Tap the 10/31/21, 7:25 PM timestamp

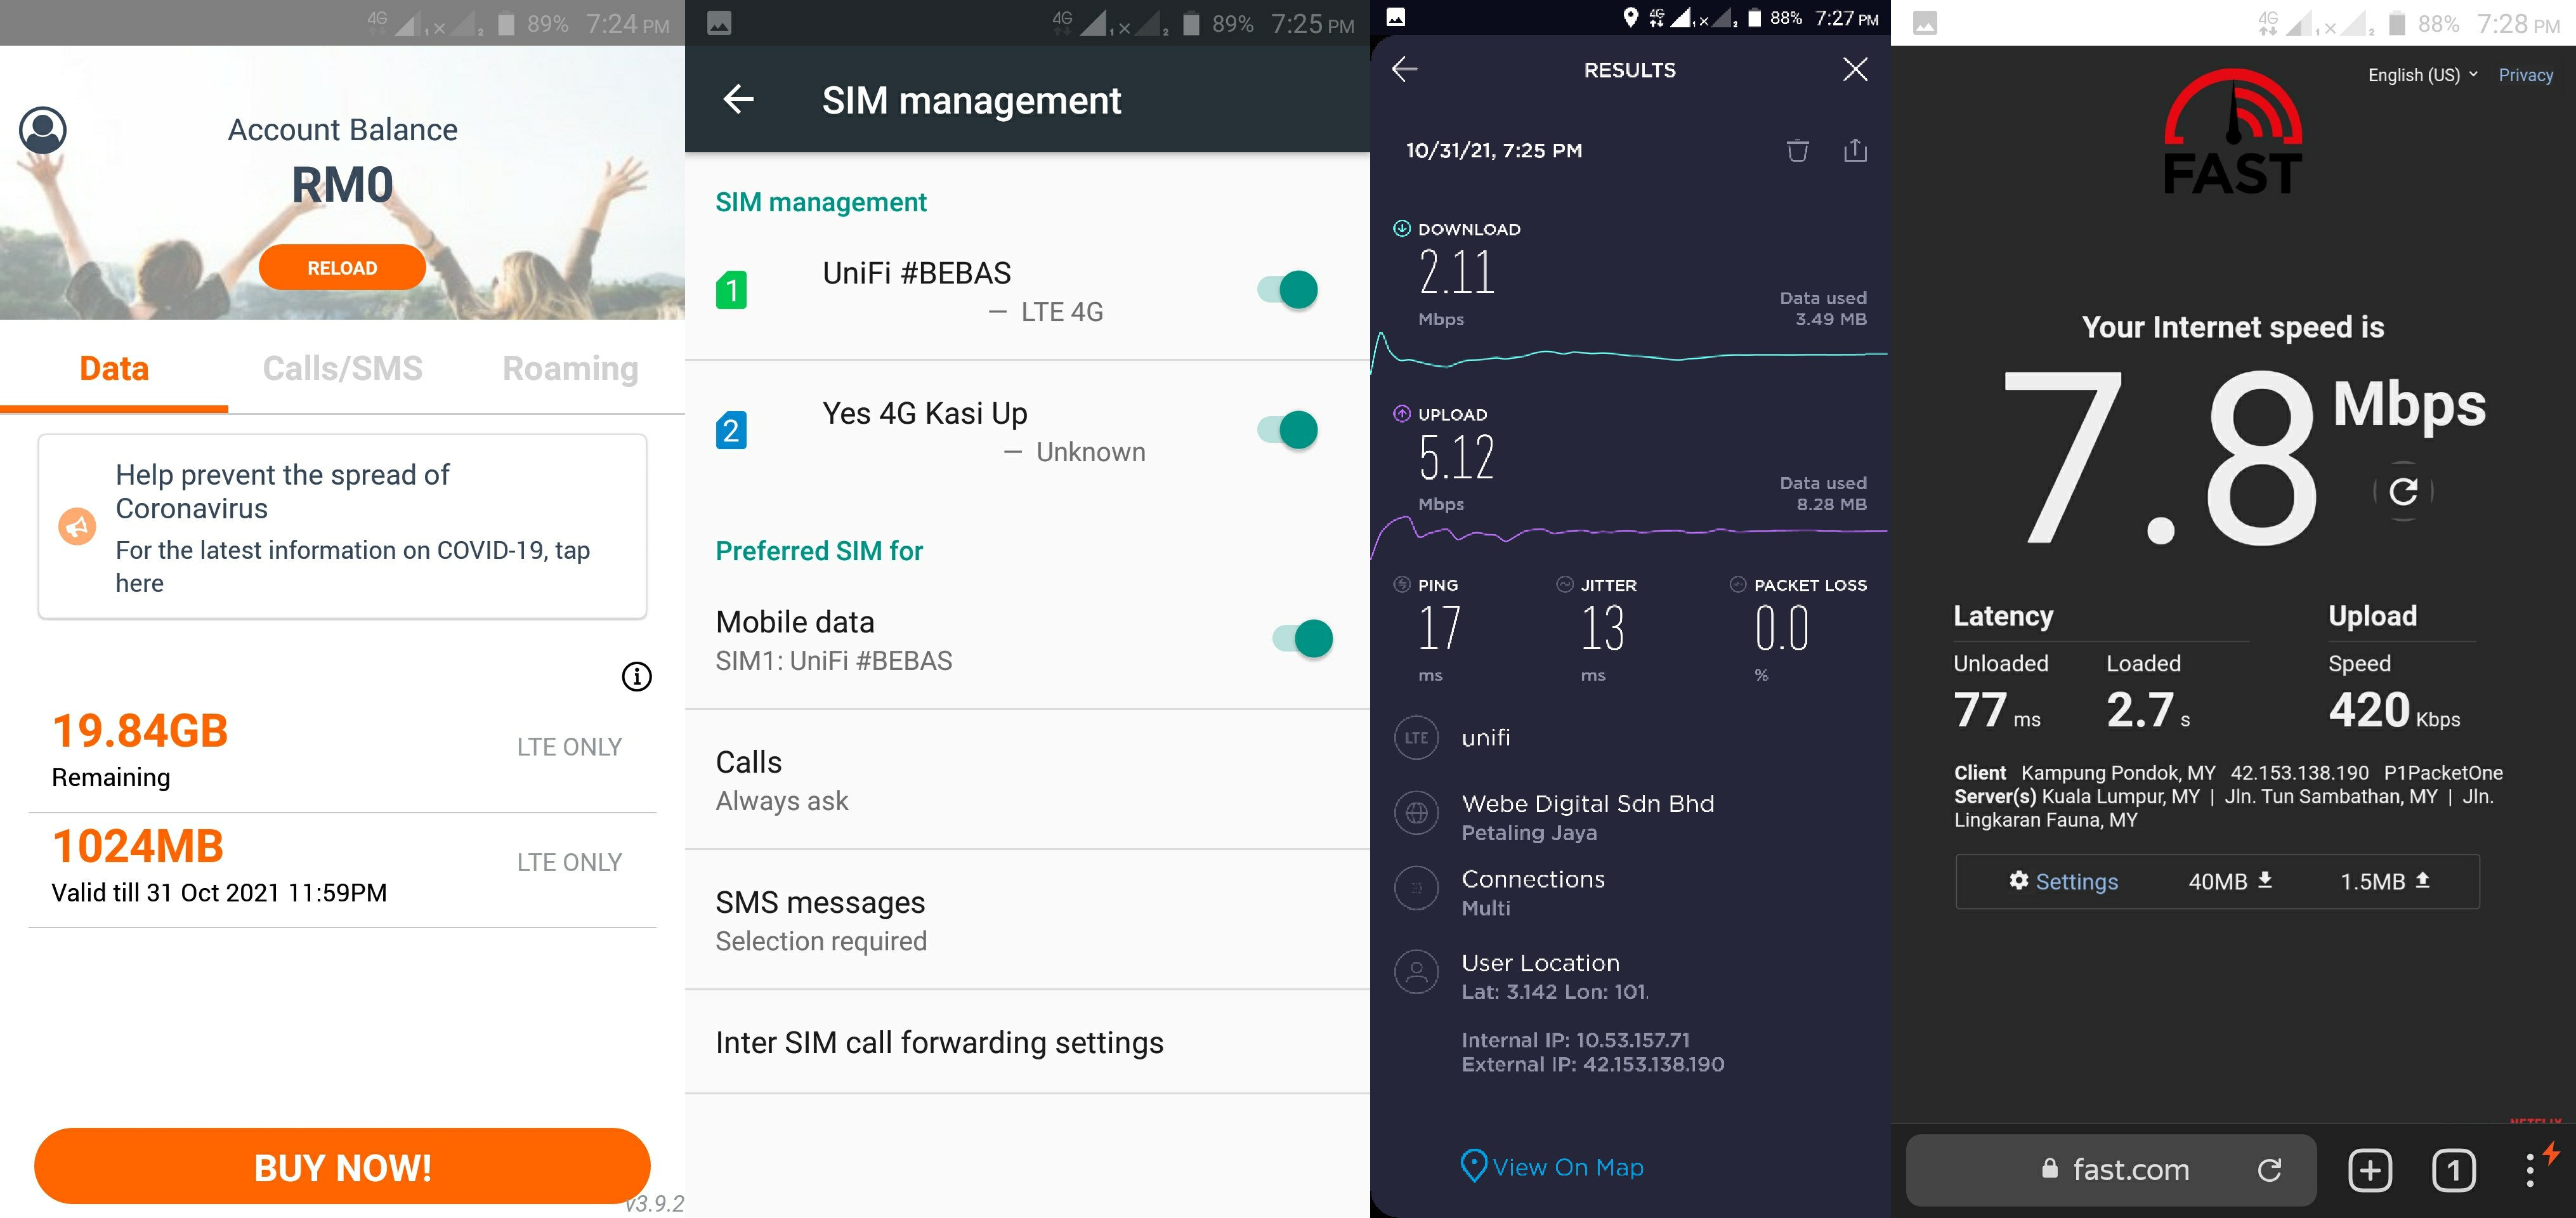(1494, 150)
